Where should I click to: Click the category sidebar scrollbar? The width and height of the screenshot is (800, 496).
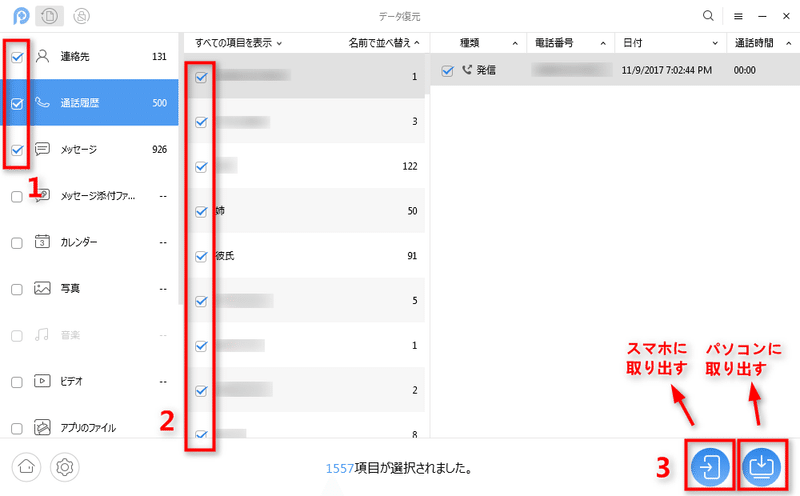point(180,168)
